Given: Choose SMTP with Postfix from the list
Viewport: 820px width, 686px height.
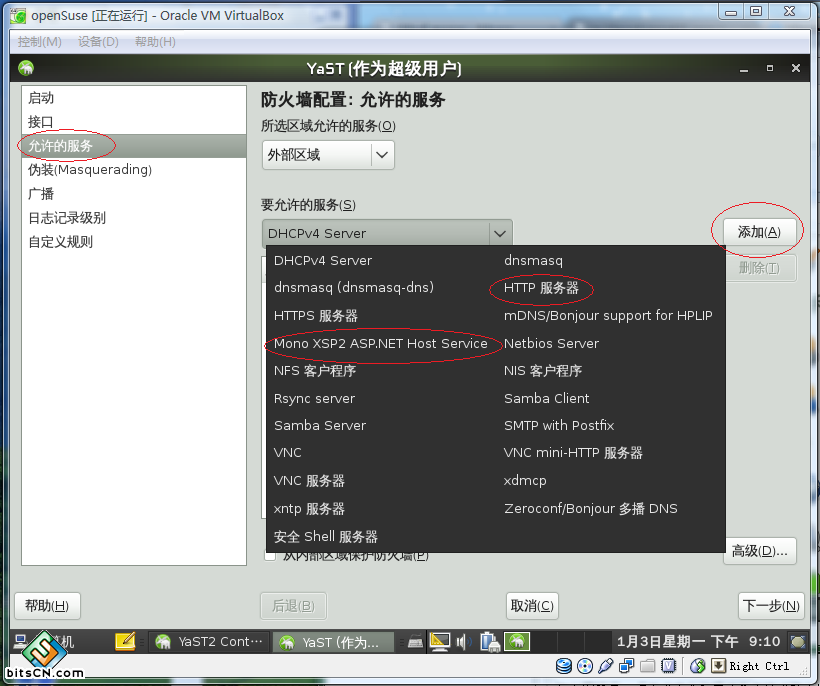Looking at the screenshot, I should 559,426.
